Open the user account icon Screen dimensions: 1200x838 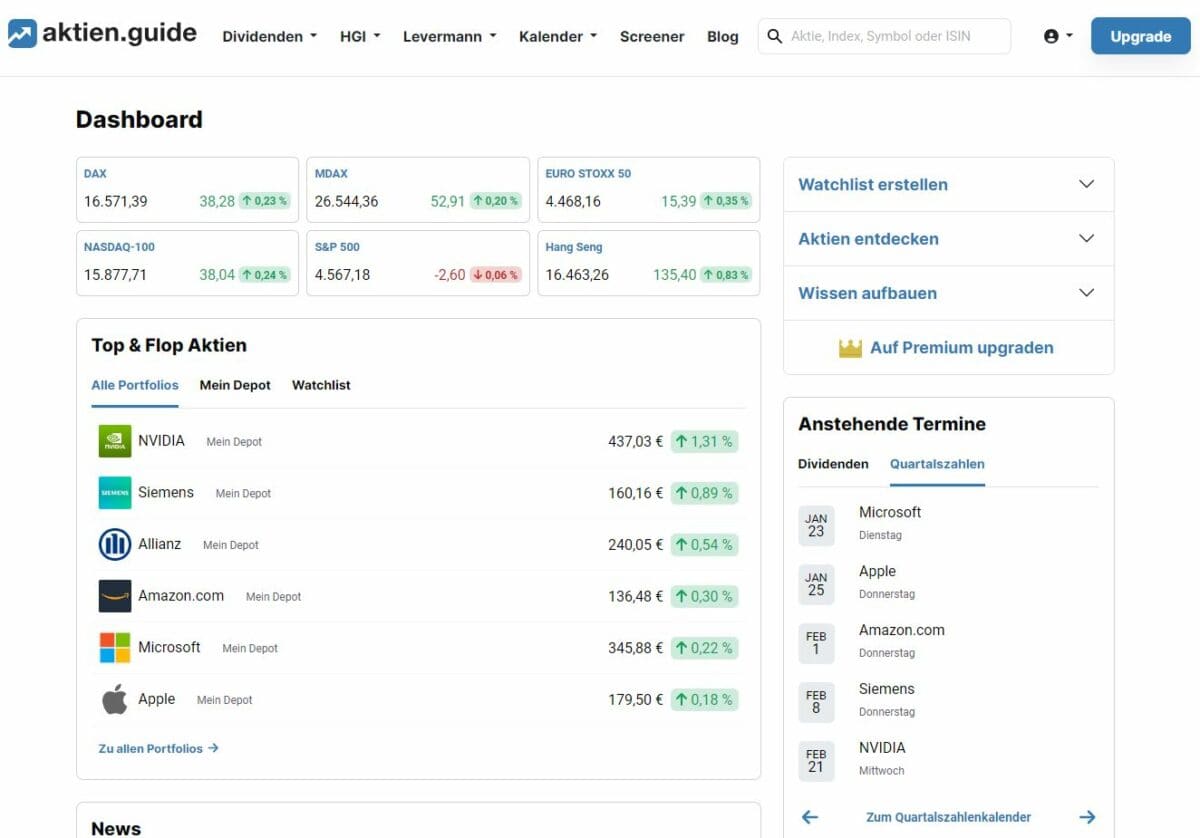point(1052,35)
